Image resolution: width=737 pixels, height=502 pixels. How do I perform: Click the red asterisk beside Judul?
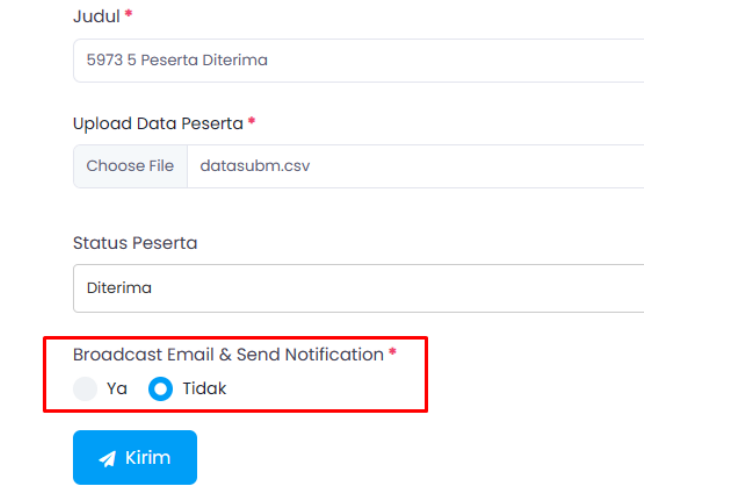(129, 16)
